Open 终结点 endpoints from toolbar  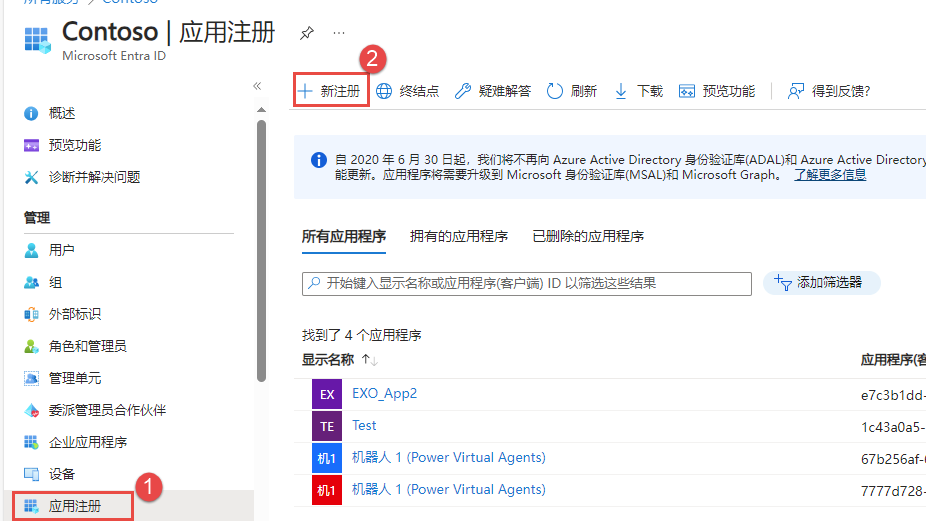[x=408, y=91]
